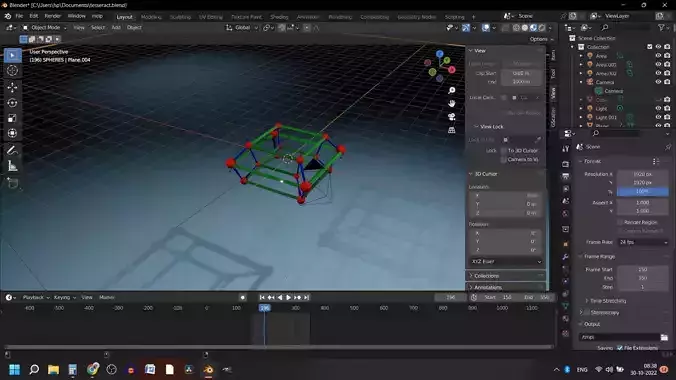Switch to solid viewport shading

[525, 28]
